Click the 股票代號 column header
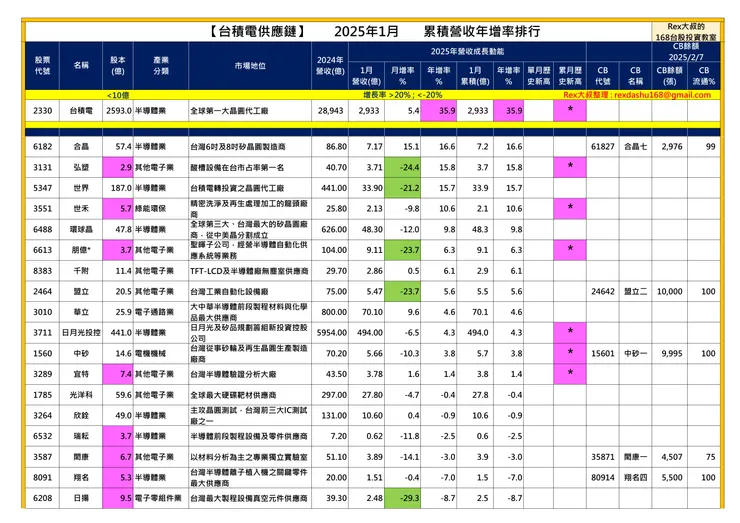 (x=42, y=66)
